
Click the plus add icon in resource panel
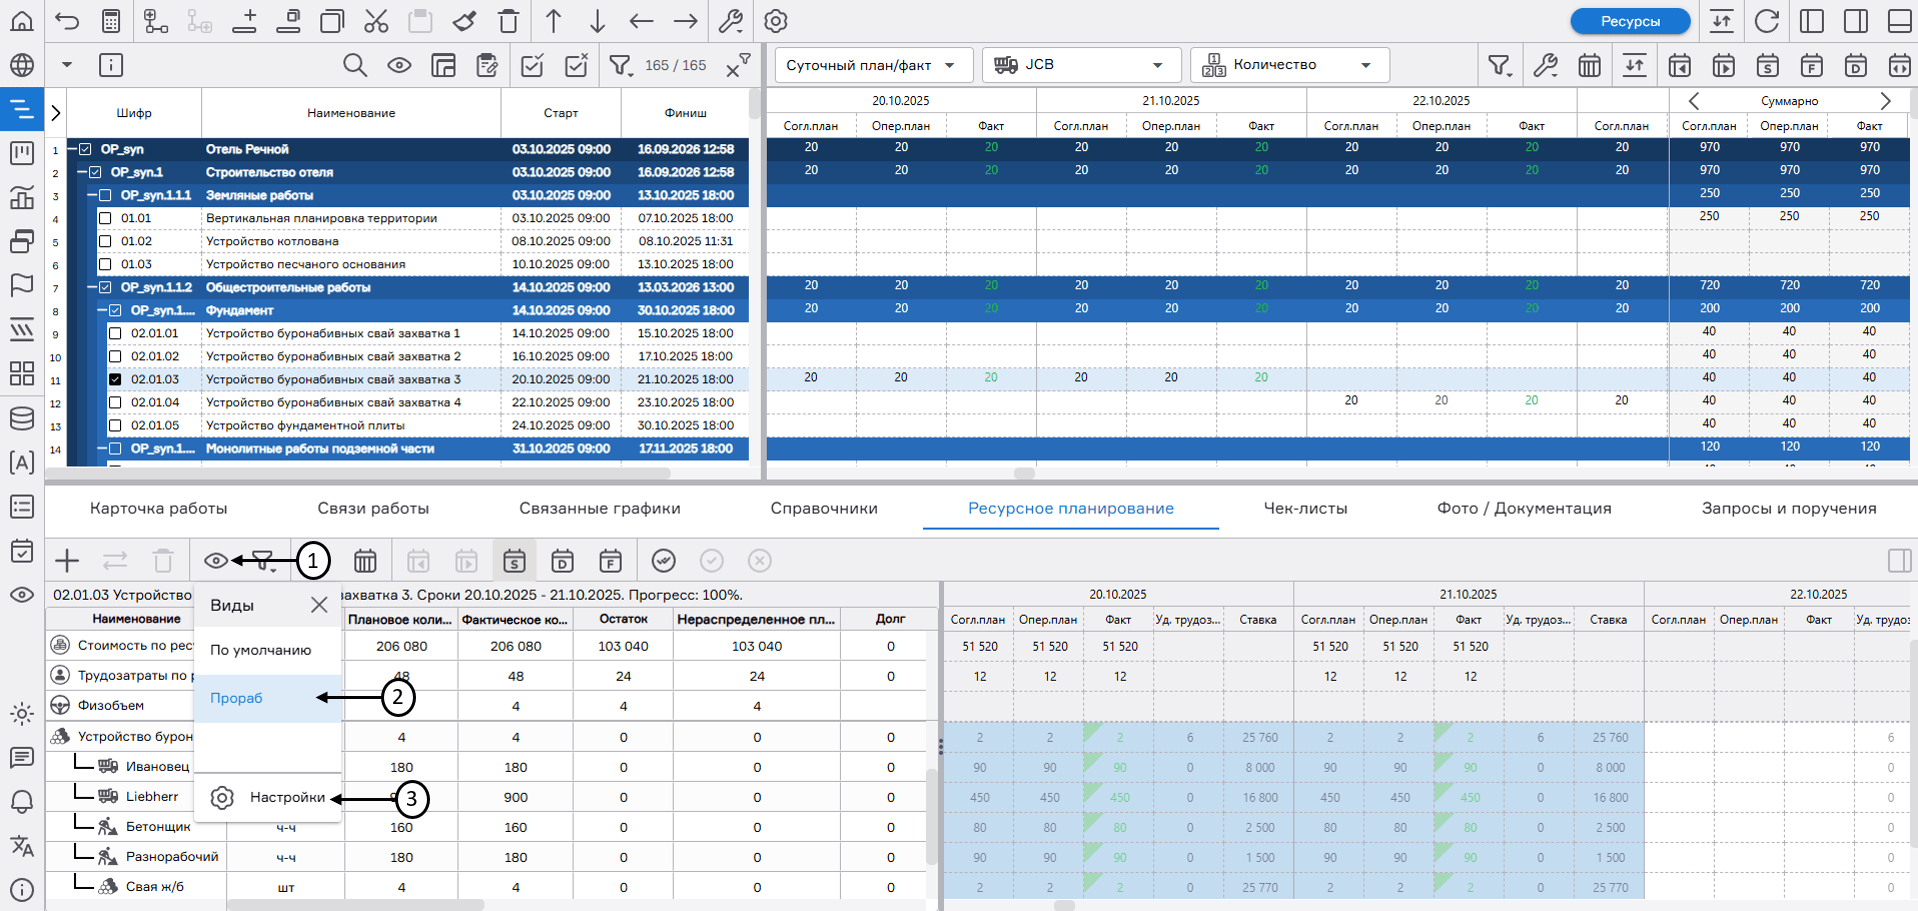coord(67,561)
